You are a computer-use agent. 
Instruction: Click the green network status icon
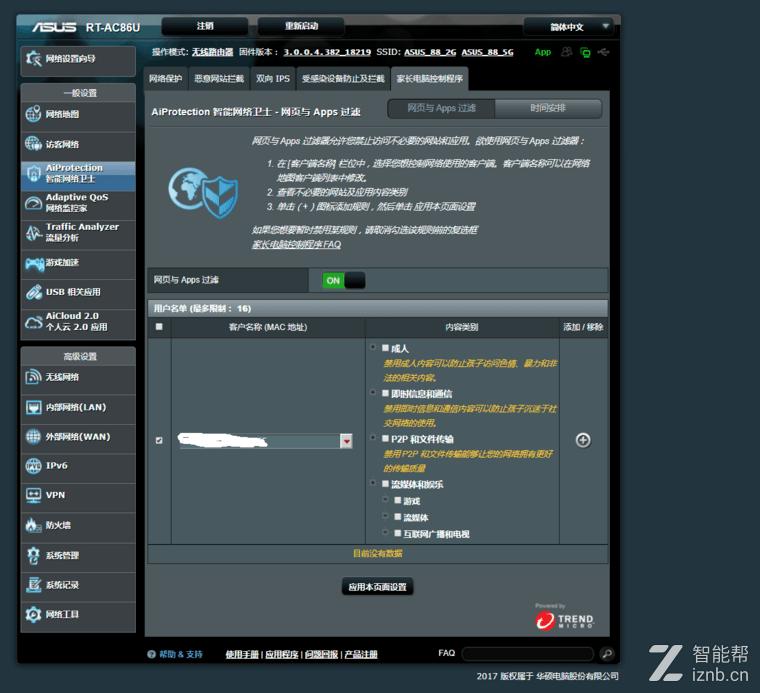[586, 52]
